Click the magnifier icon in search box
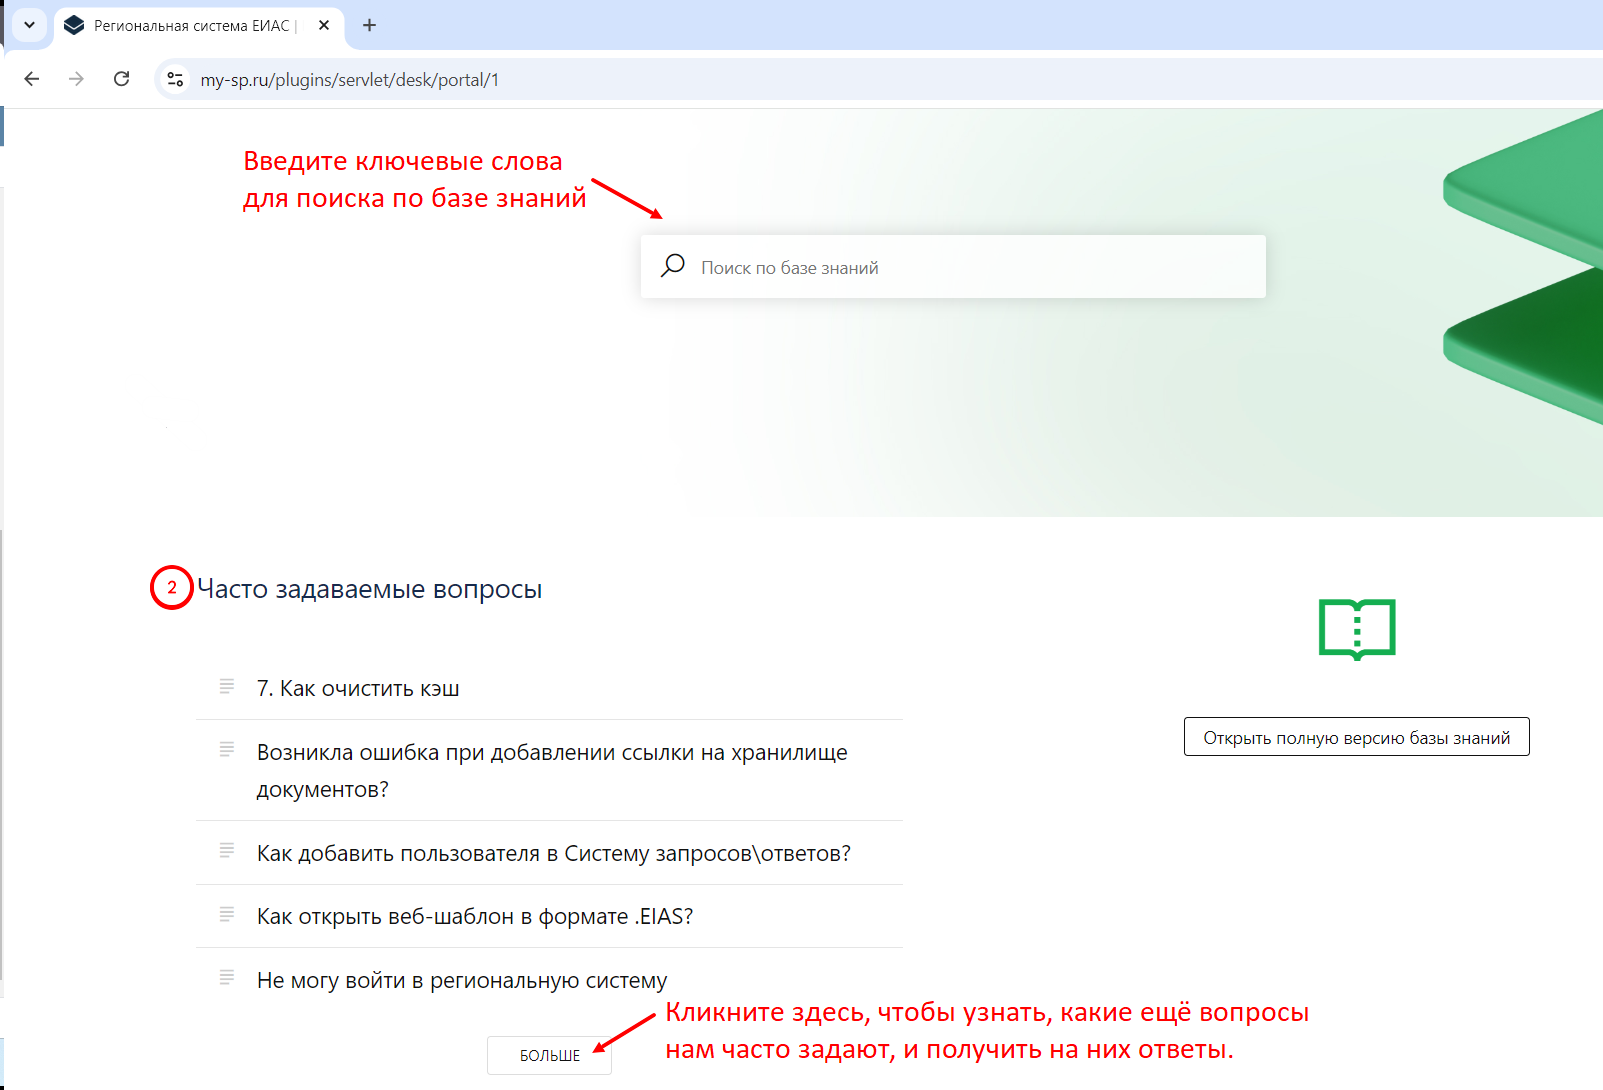This screenshot has height=1090, width=1603. pyautogui.click(x=673, y=265)
